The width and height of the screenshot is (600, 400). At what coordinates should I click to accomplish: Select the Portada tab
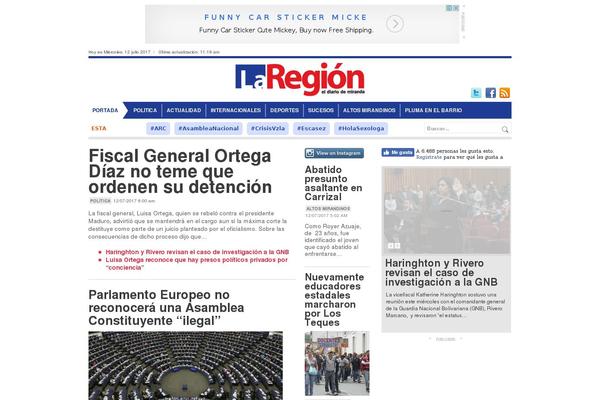[x=105, y=110]
